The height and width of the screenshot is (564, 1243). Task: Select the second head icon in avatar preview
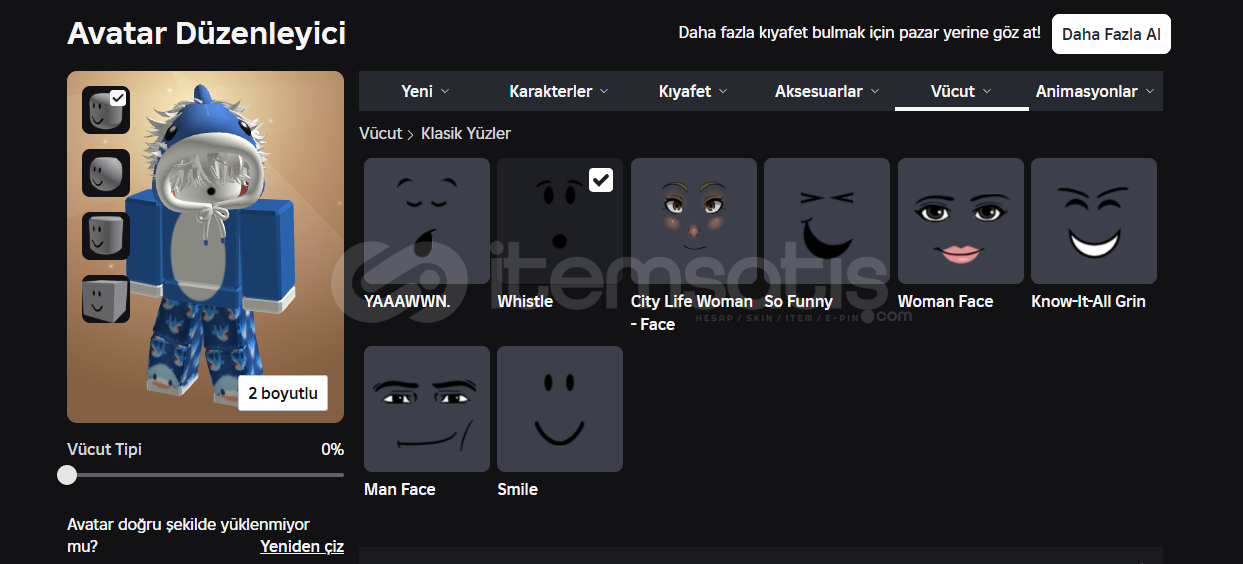tap(106, 173)
